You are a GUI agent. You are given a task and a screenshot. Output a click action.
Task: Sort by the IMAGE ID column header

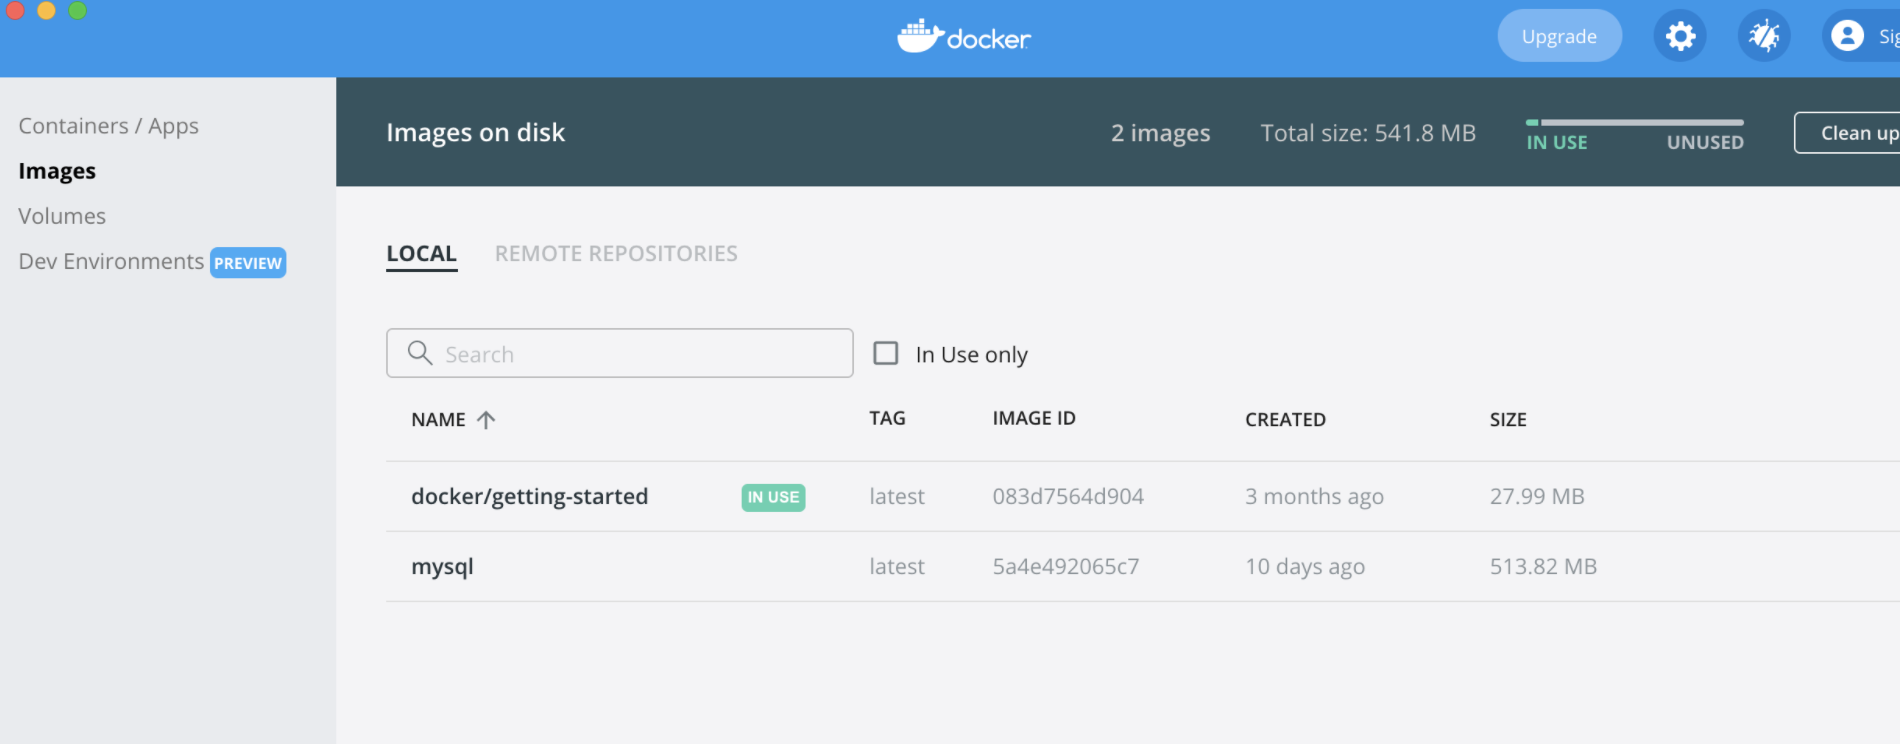(x=1034, y=418)
